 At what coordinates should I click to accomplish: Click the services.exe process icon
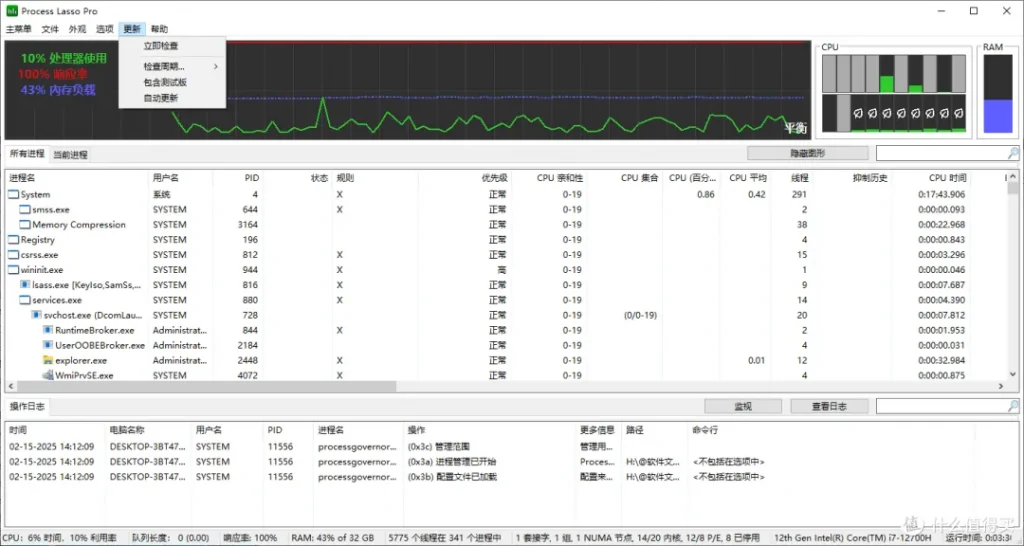(x=25, y=300)
